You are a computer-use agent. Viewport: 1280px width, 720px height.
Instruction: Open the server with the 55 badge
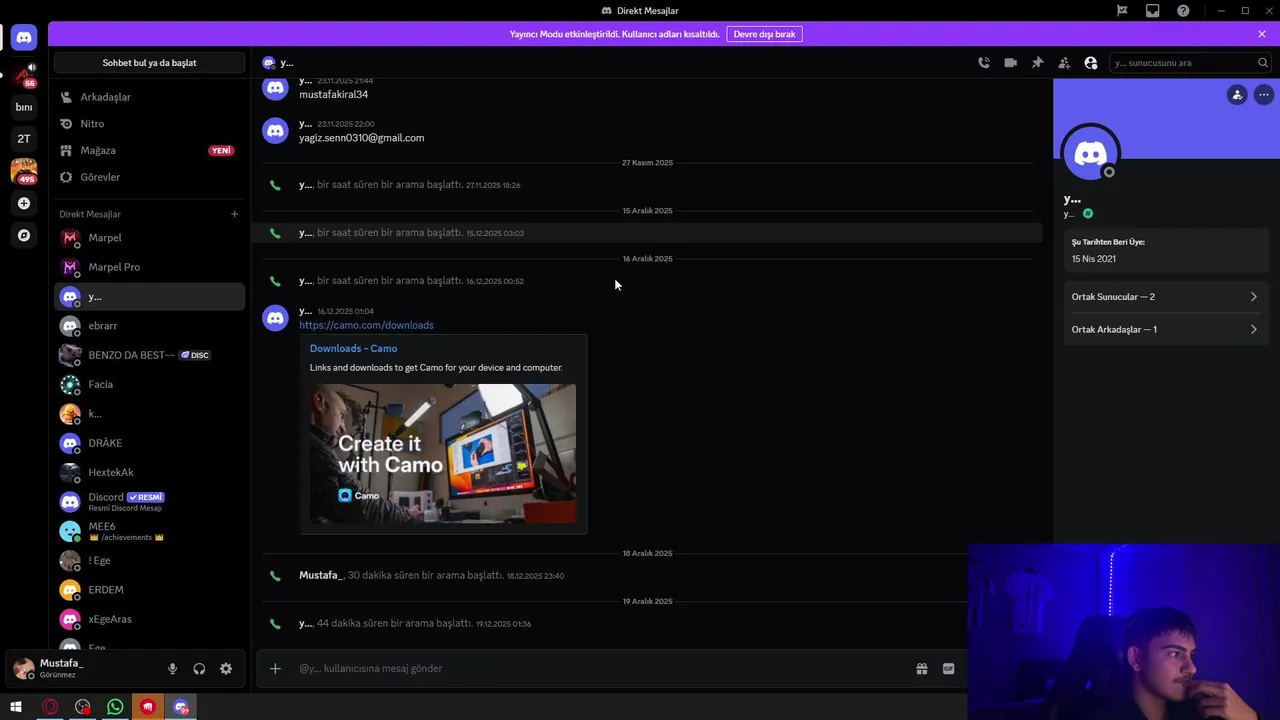(x=24, y=74)
